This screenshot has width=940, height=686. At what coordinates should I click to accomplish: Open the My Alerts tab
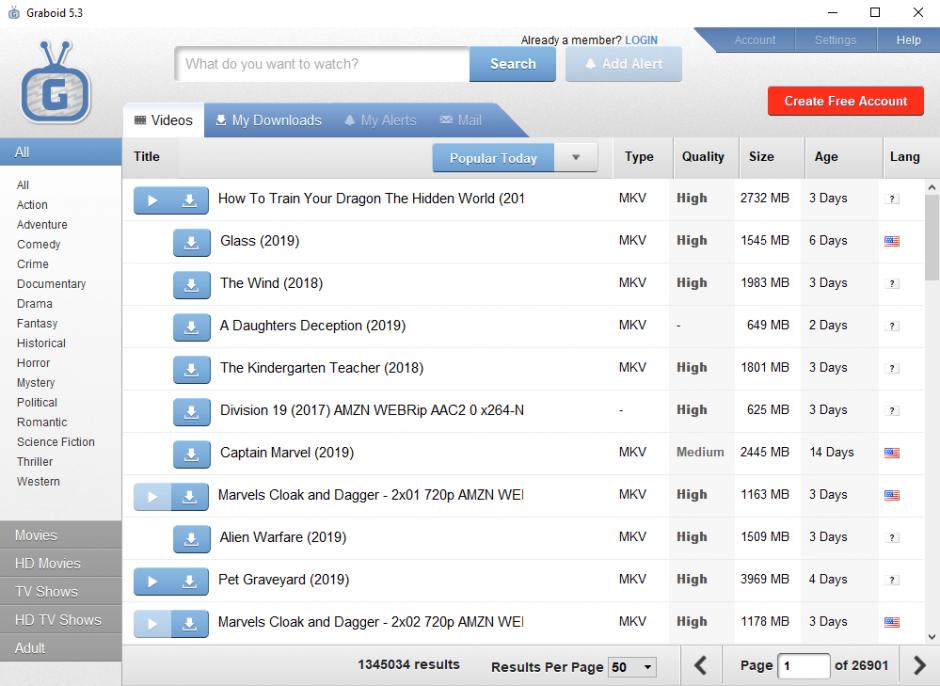(x=380, y=121)
